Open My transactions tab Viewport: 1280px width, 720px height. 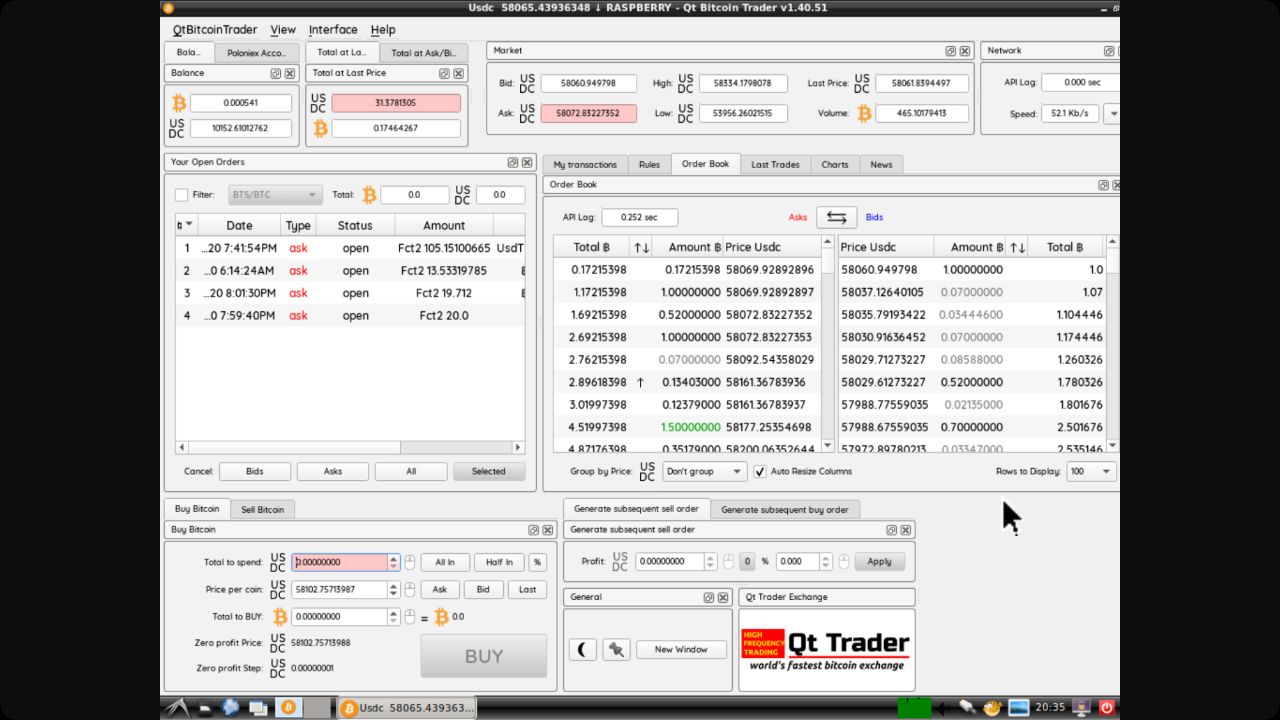coord(585,164)
